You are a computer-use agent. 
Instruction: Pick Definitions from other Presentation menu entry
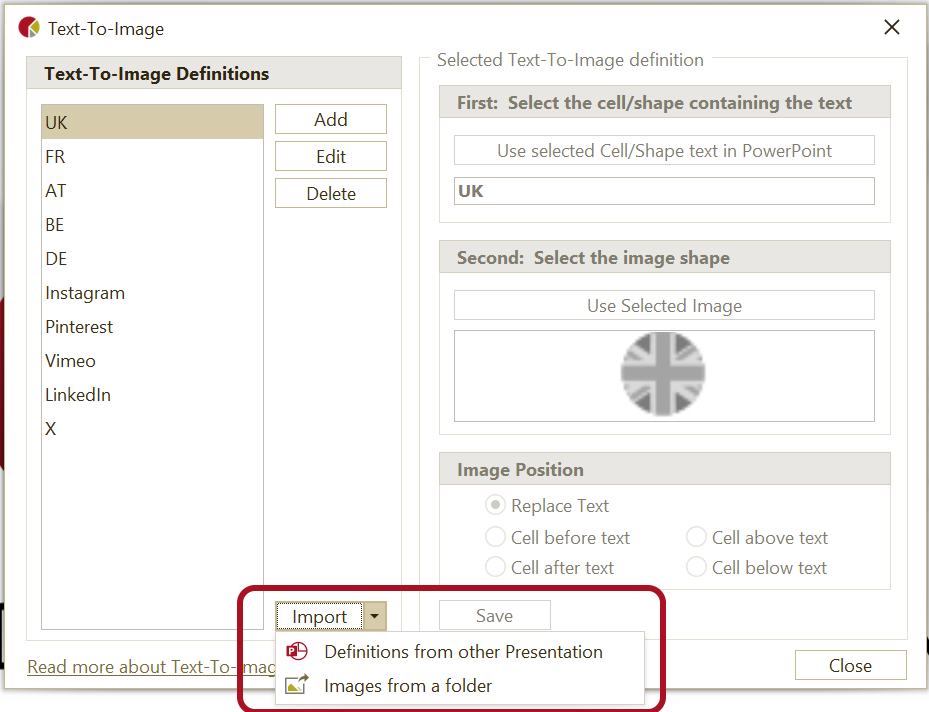(x=463, y=652)
